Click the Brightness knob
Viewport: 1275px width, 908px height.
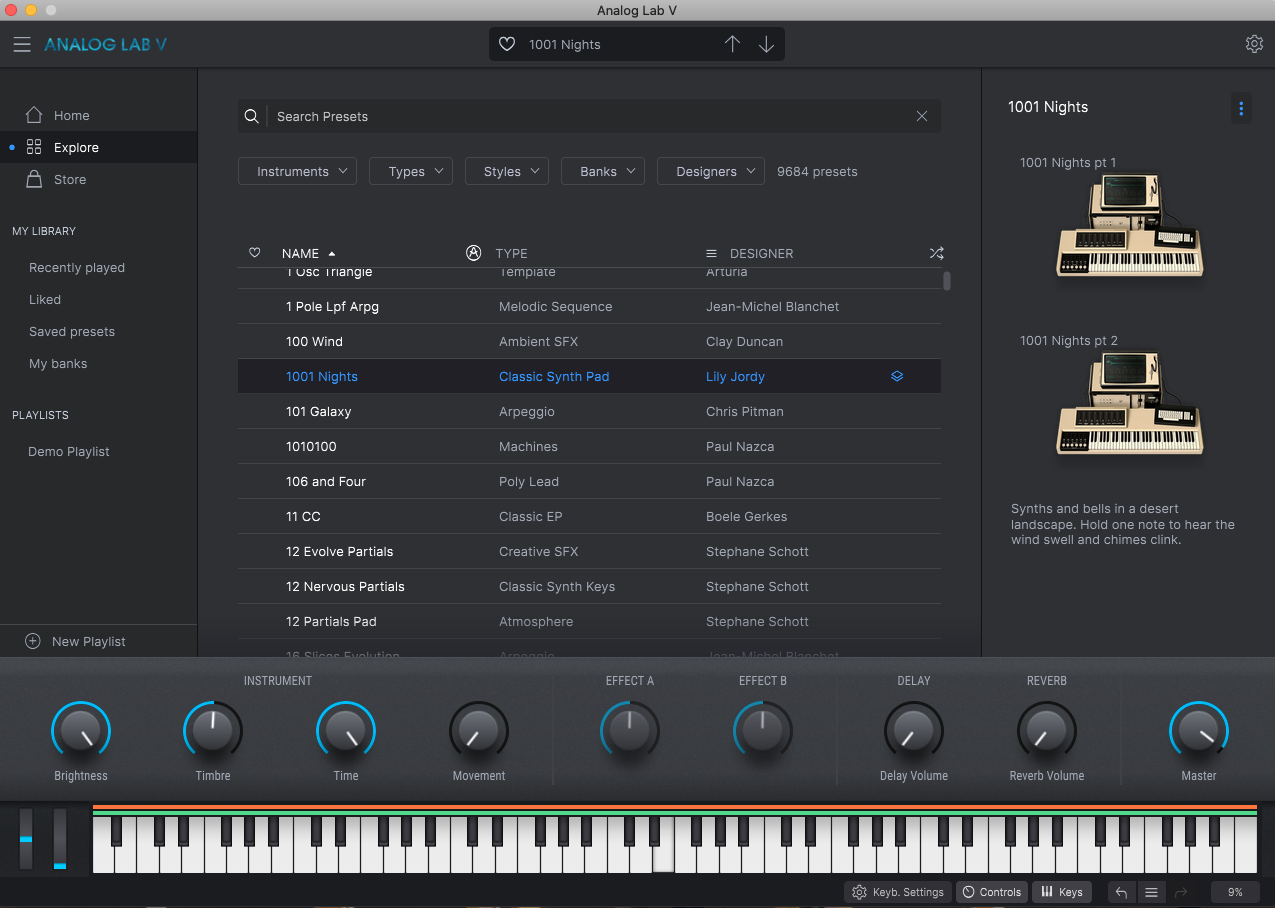click(81, 732)
